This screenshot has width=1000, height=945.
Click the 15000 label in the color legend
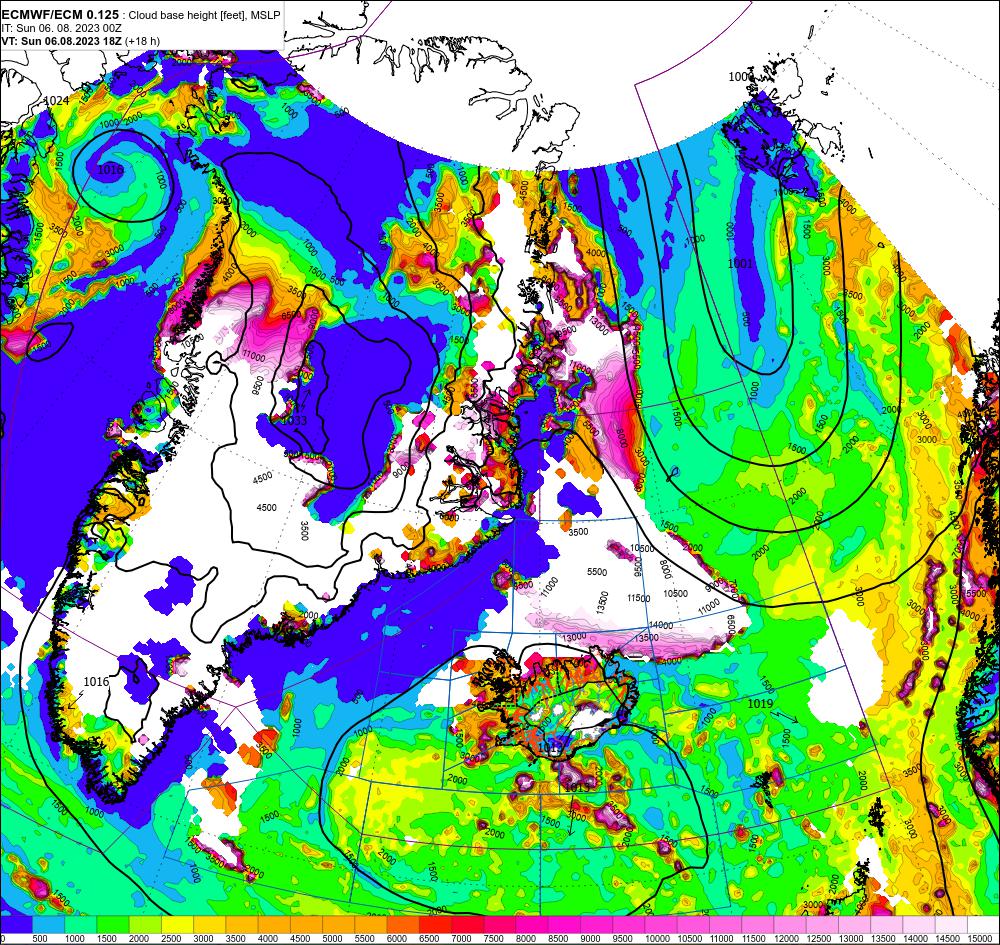pos(980,939)
